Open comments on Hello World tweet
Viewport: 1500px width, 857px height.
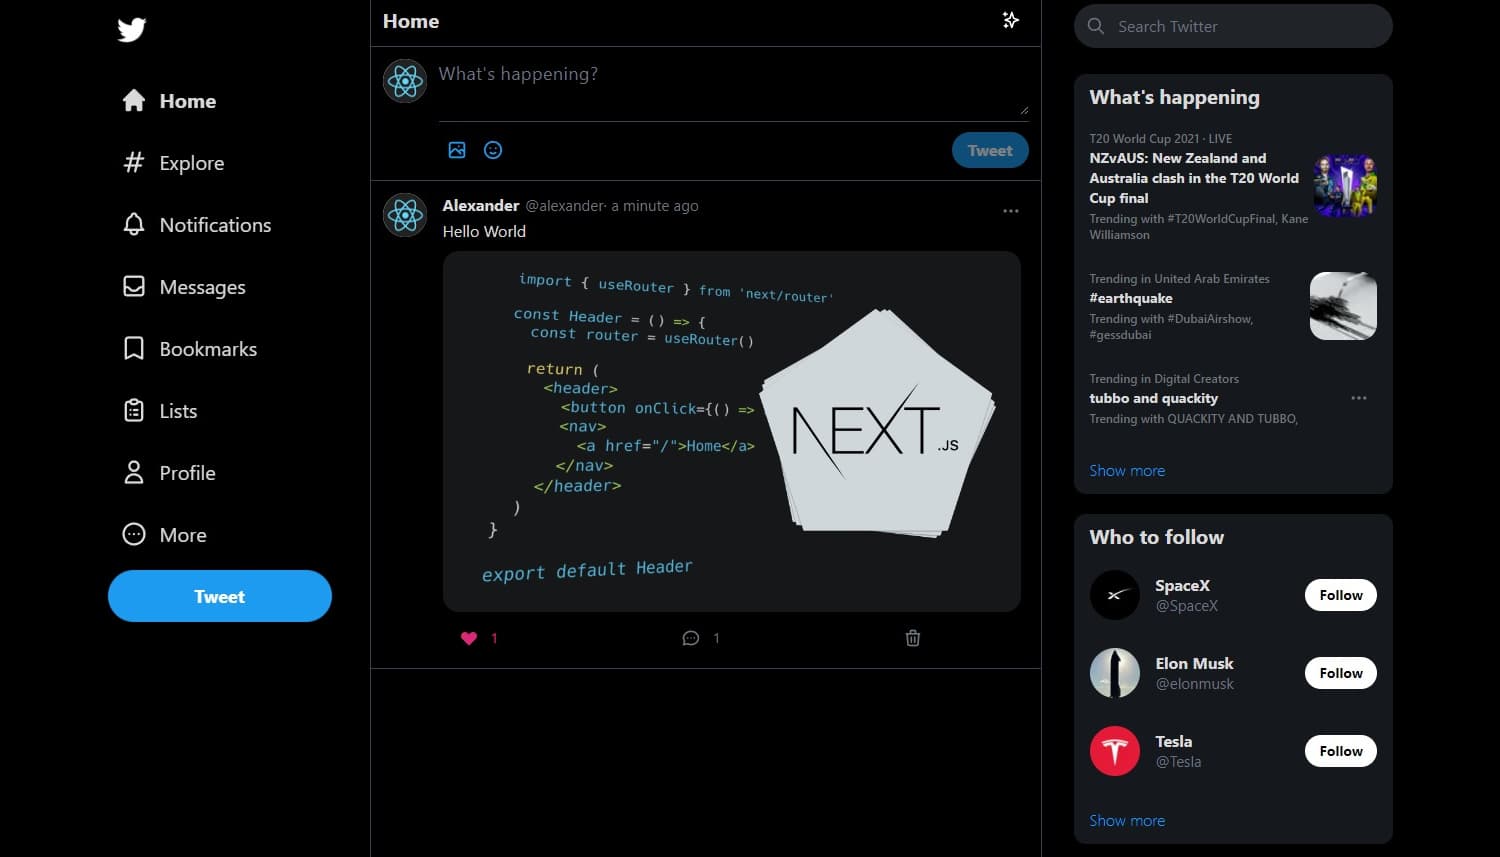[691, 638]
